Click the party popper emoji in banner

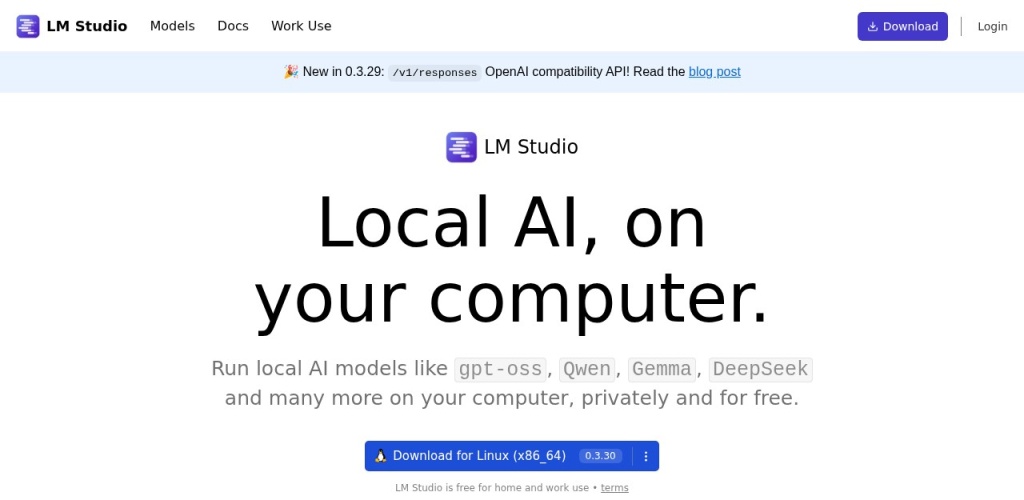291,72
